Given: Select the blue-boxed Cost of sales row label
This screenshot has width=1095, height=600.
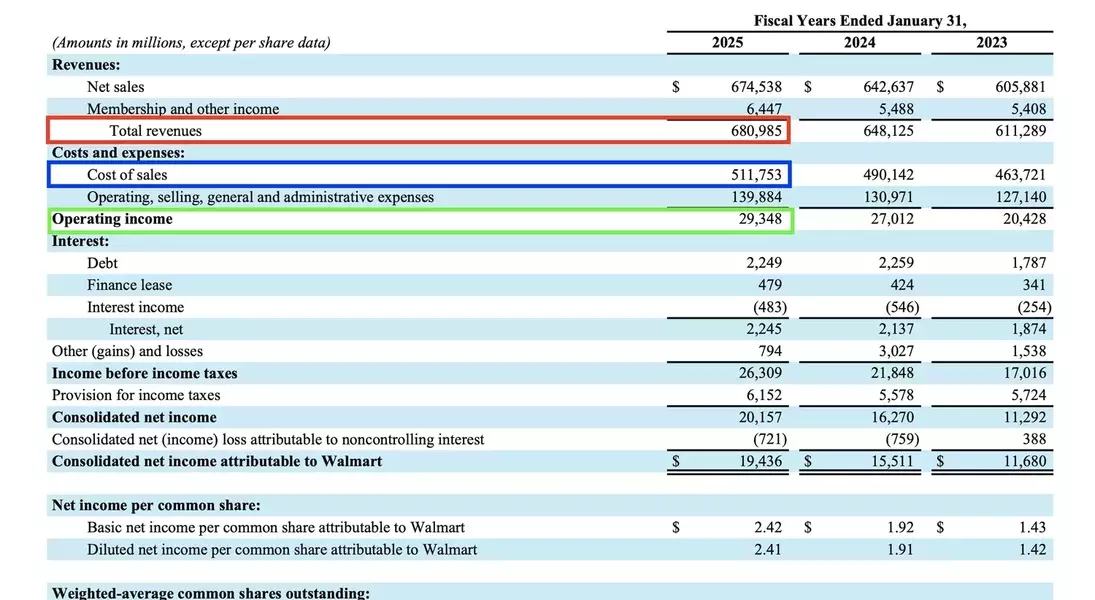Looking at the screenshot, I should [x=127, y=175].
